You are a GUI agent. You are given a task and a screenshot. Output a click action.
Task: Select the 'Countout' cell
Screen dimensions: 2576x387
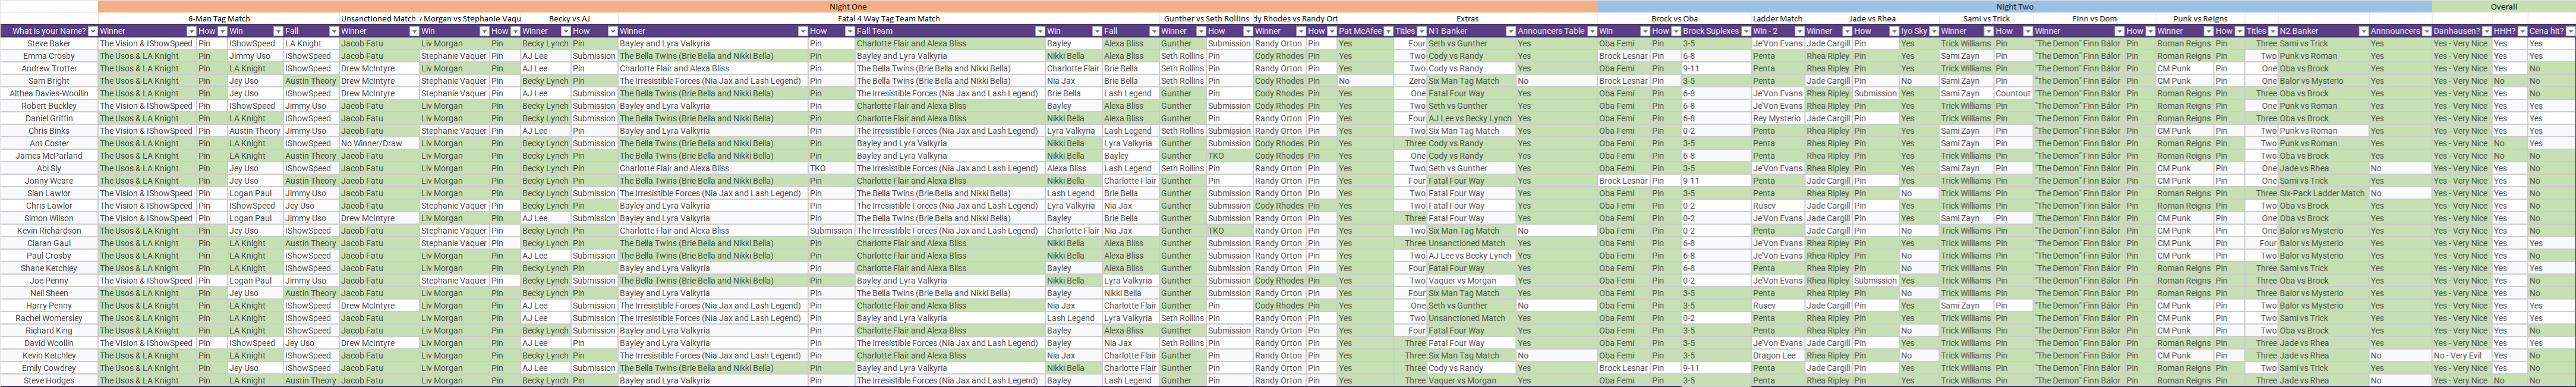click(2013, 94)
